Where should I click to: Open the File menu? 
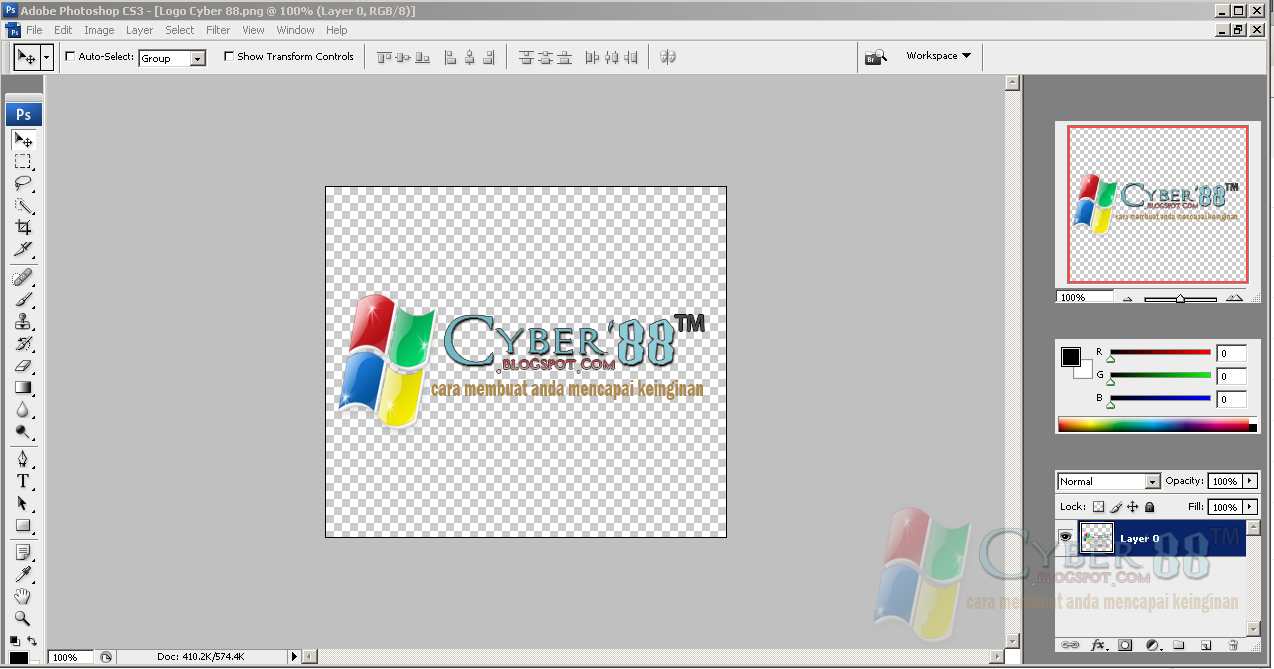coord(34,30)
